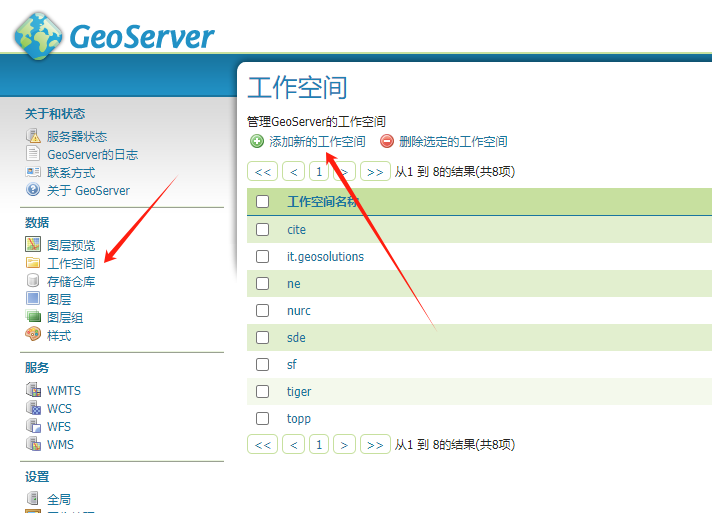Click bottom < previous page button

tap(293, 444)
